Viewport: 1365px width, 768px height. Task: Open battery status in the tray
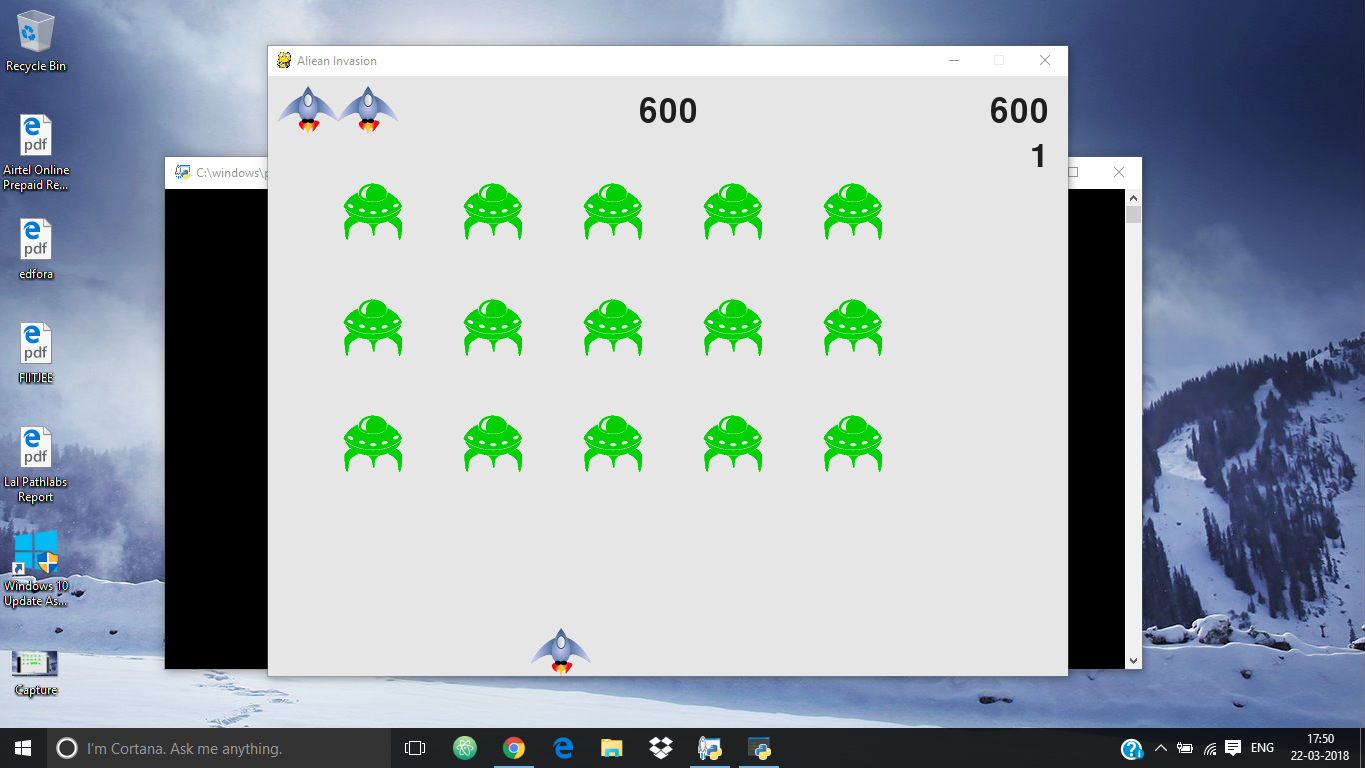tap(1185, 748)
